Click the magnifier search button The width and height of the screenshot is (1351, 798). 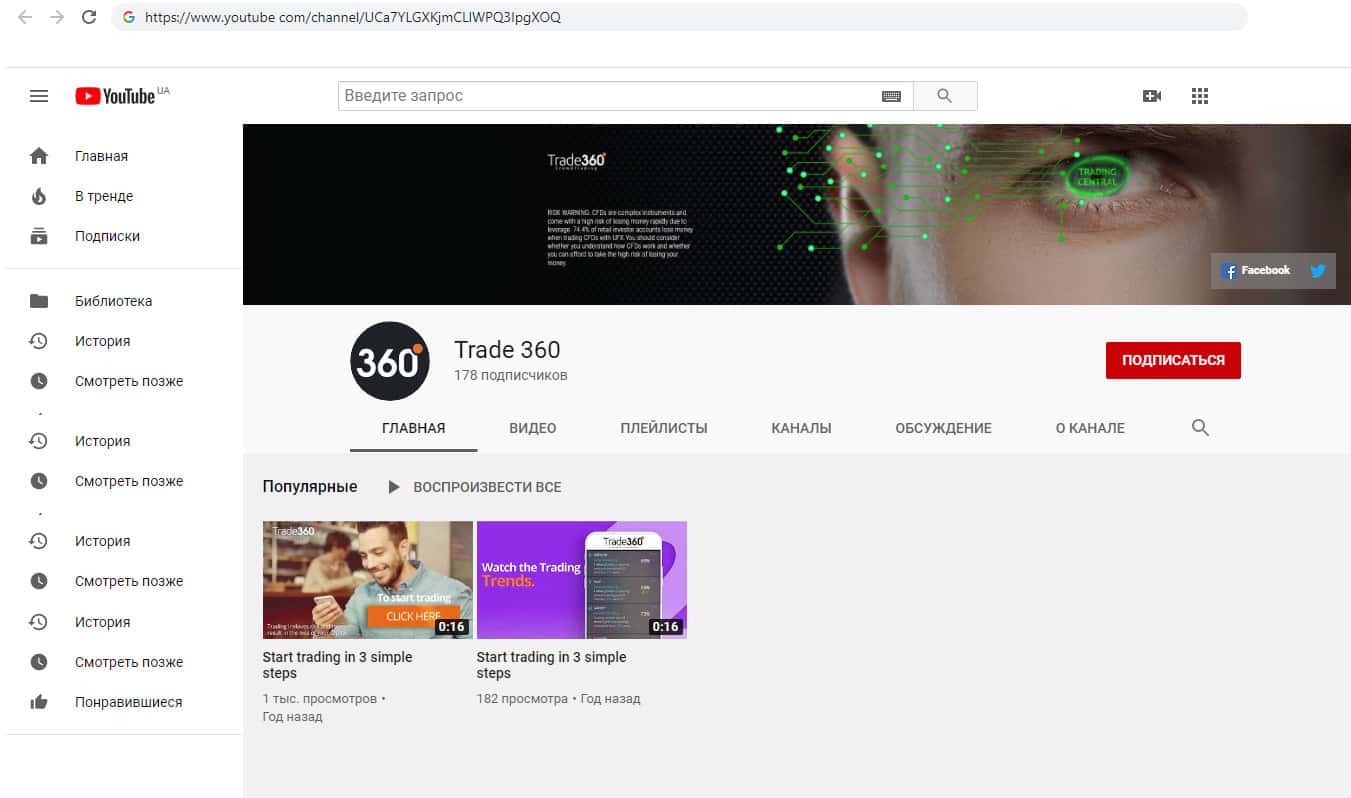(x=945, y=96)
